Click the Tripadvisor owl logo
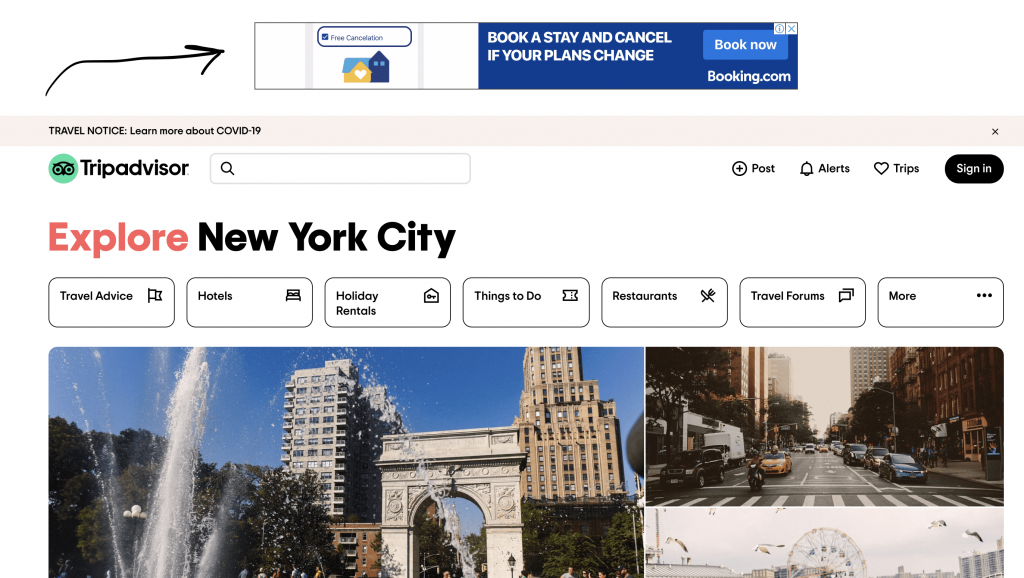 tap(63, 169)
